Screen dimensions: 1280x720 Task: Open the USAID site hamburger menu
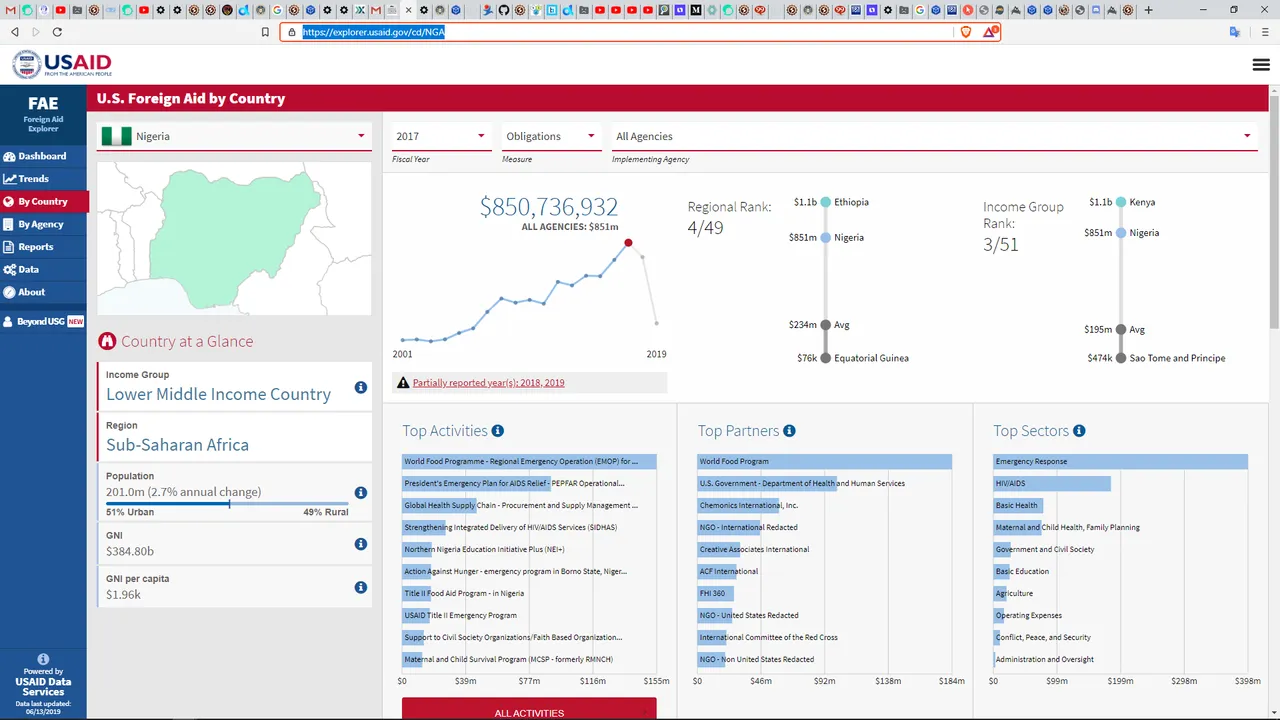tap(1260, 65)
